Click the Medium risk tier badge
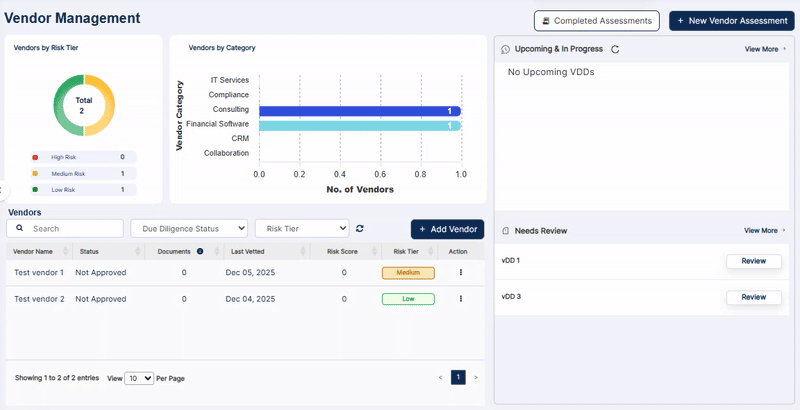 click(408, 273)
